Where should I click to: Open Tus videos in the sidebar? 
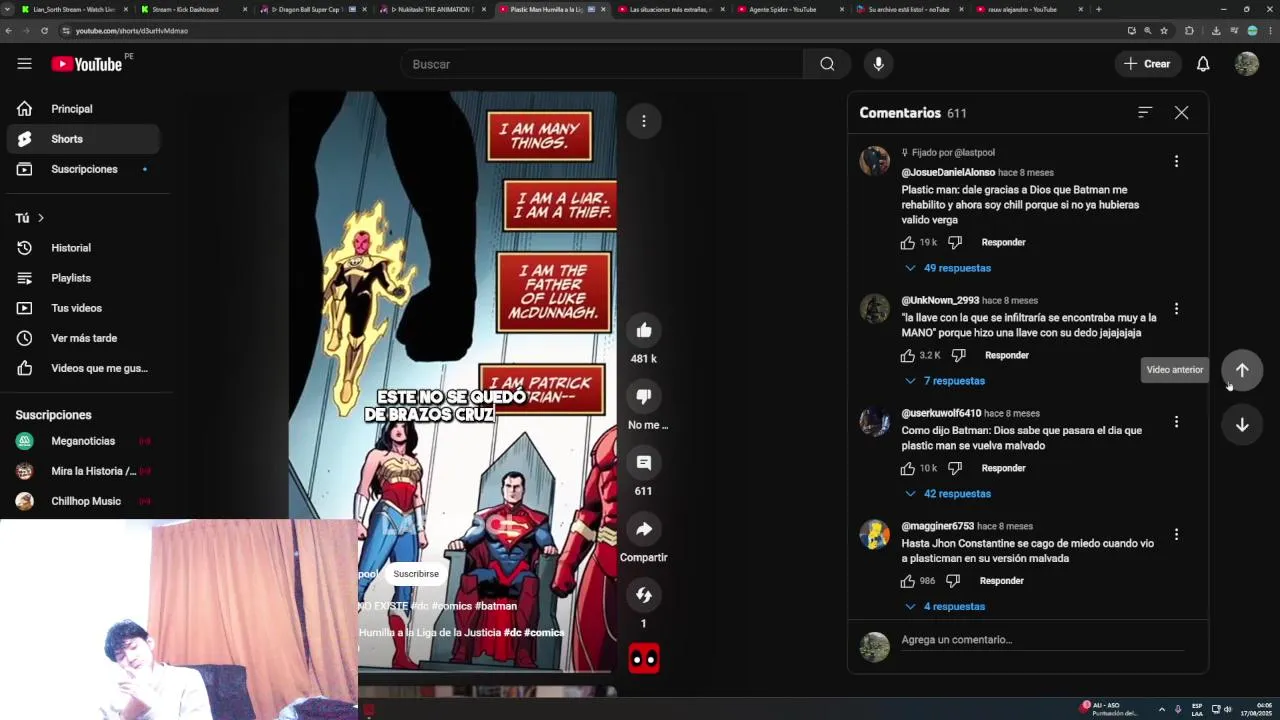pos(83,308)
